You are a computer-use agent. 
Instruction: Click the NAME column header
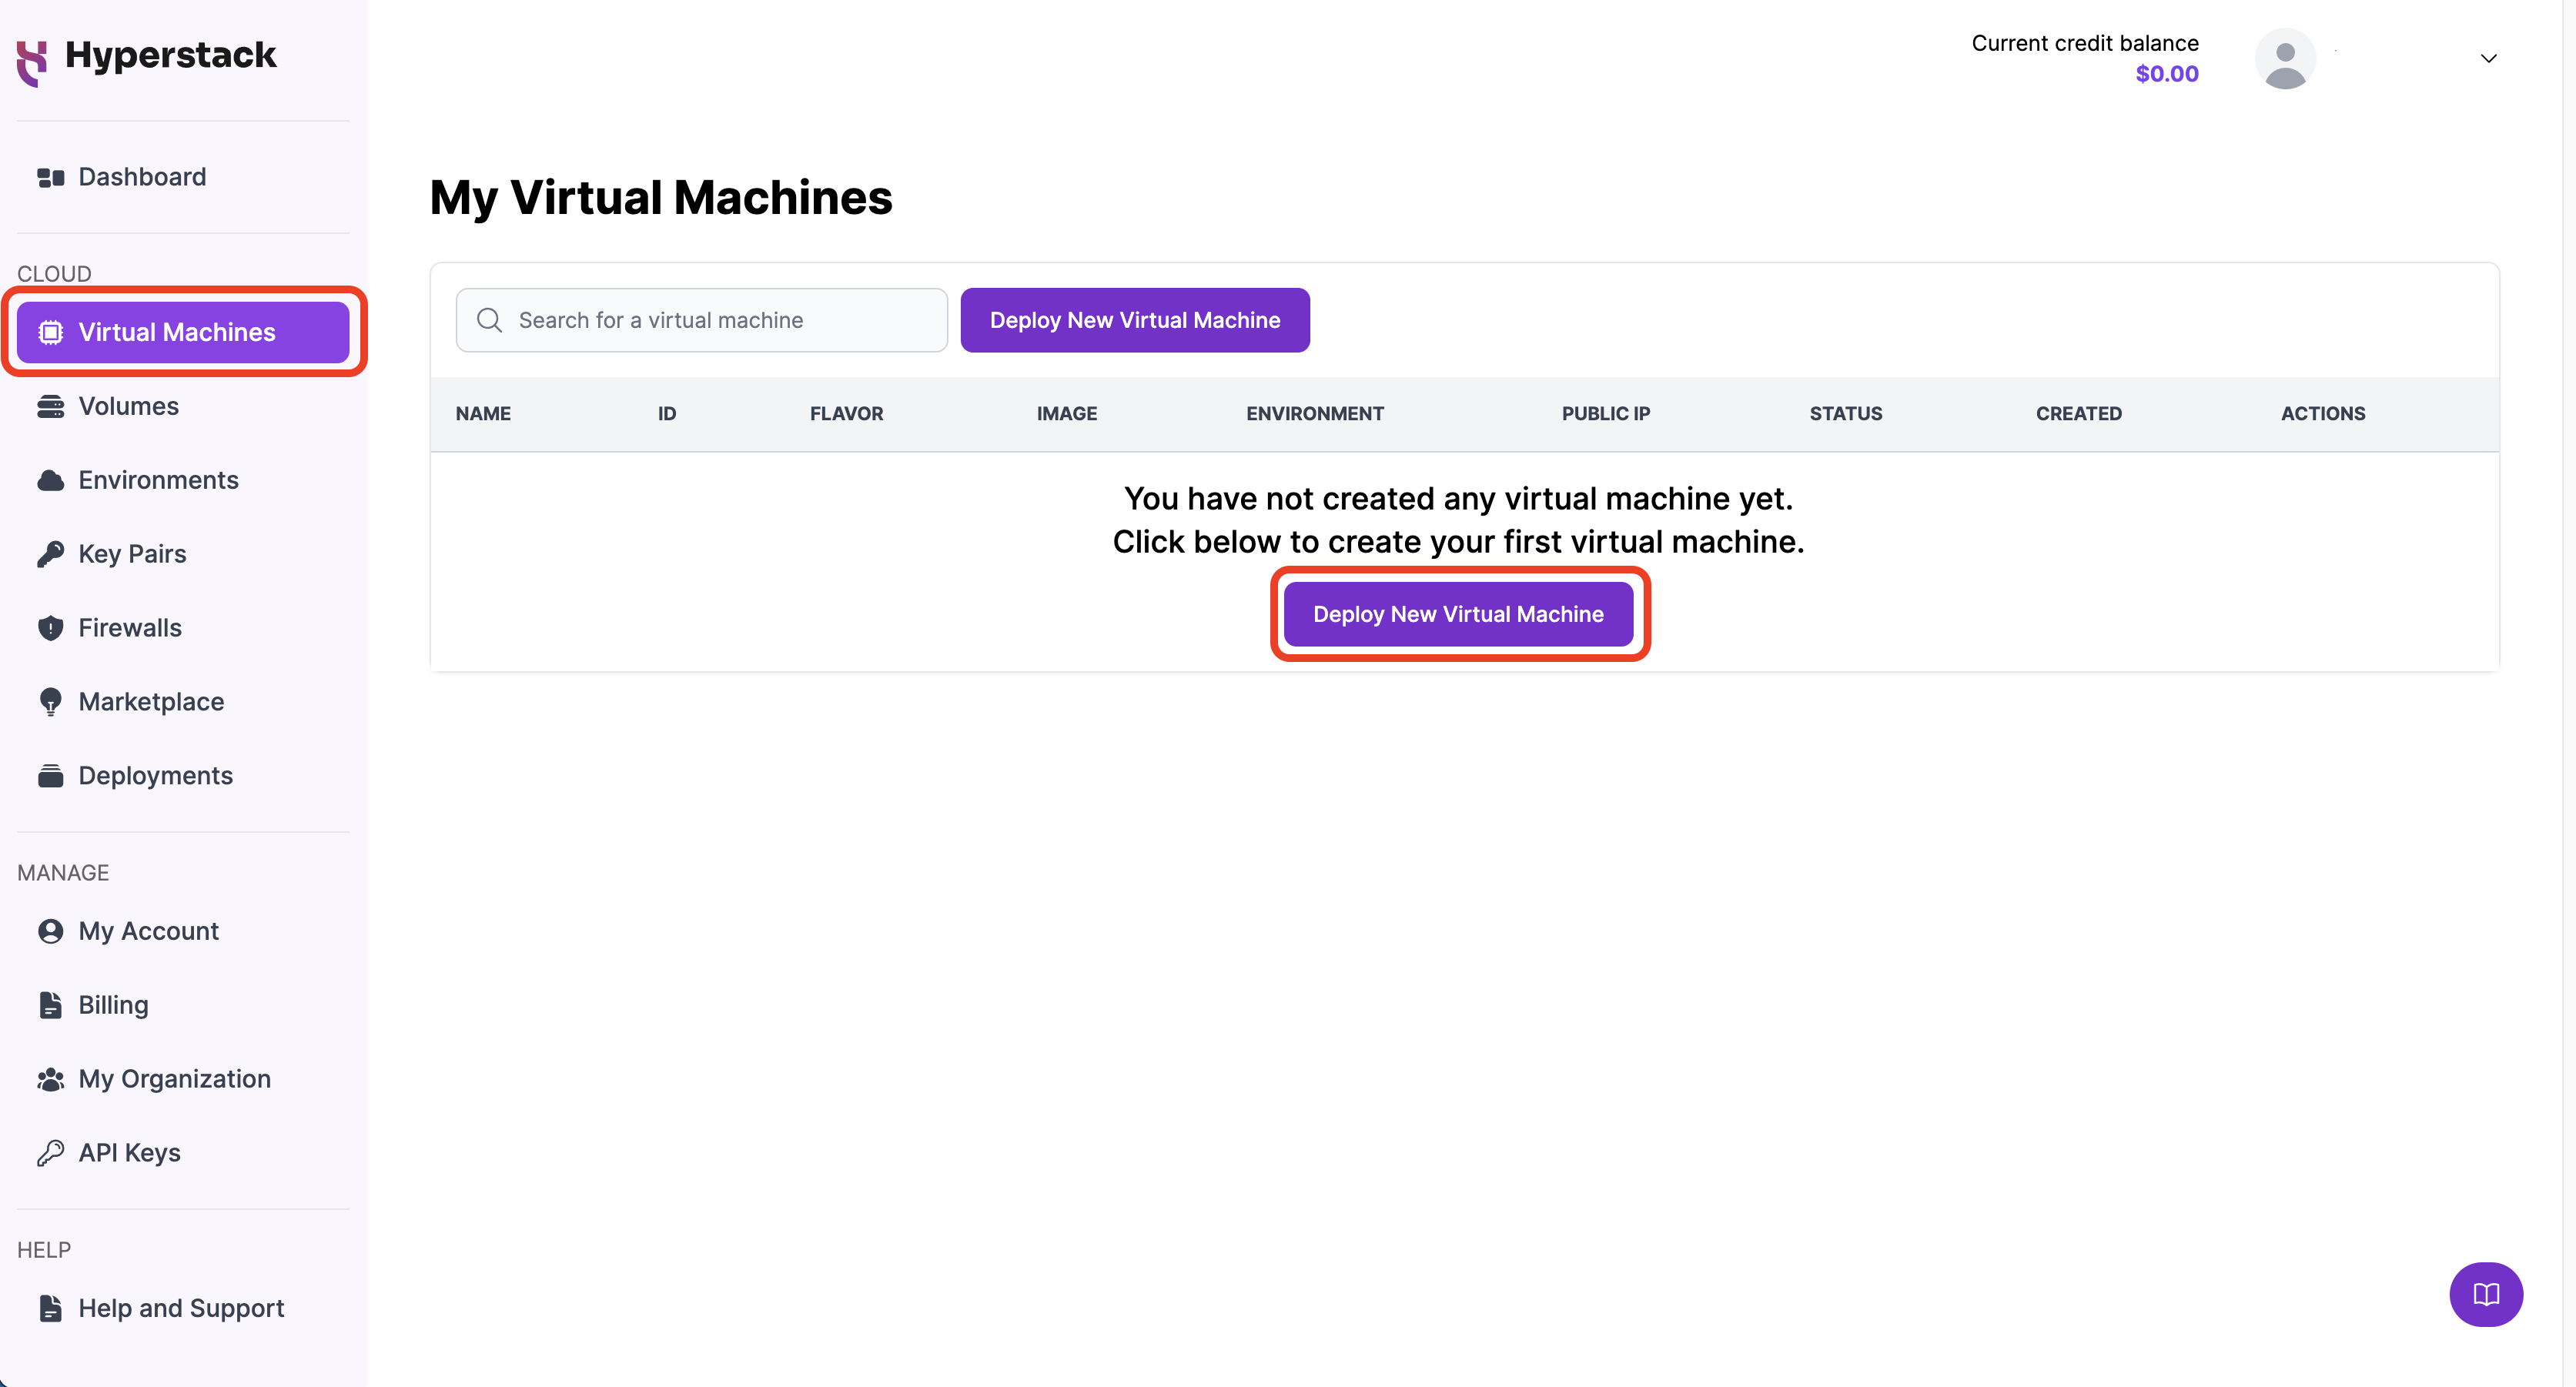tap(483, 414)
